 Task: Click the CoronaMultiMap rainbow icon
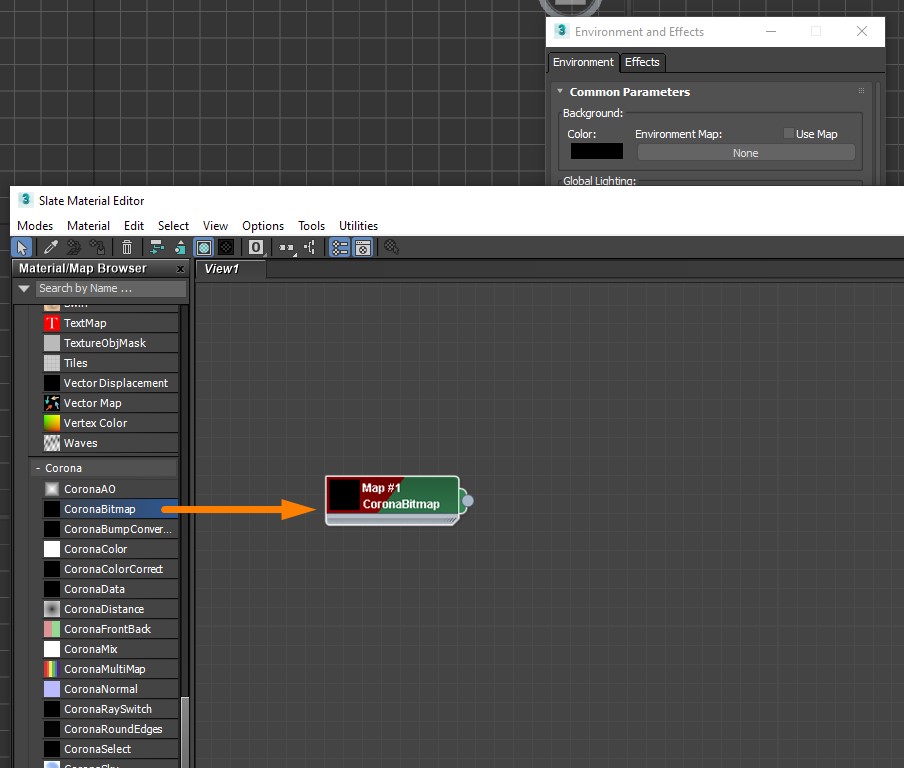(52, 669)
